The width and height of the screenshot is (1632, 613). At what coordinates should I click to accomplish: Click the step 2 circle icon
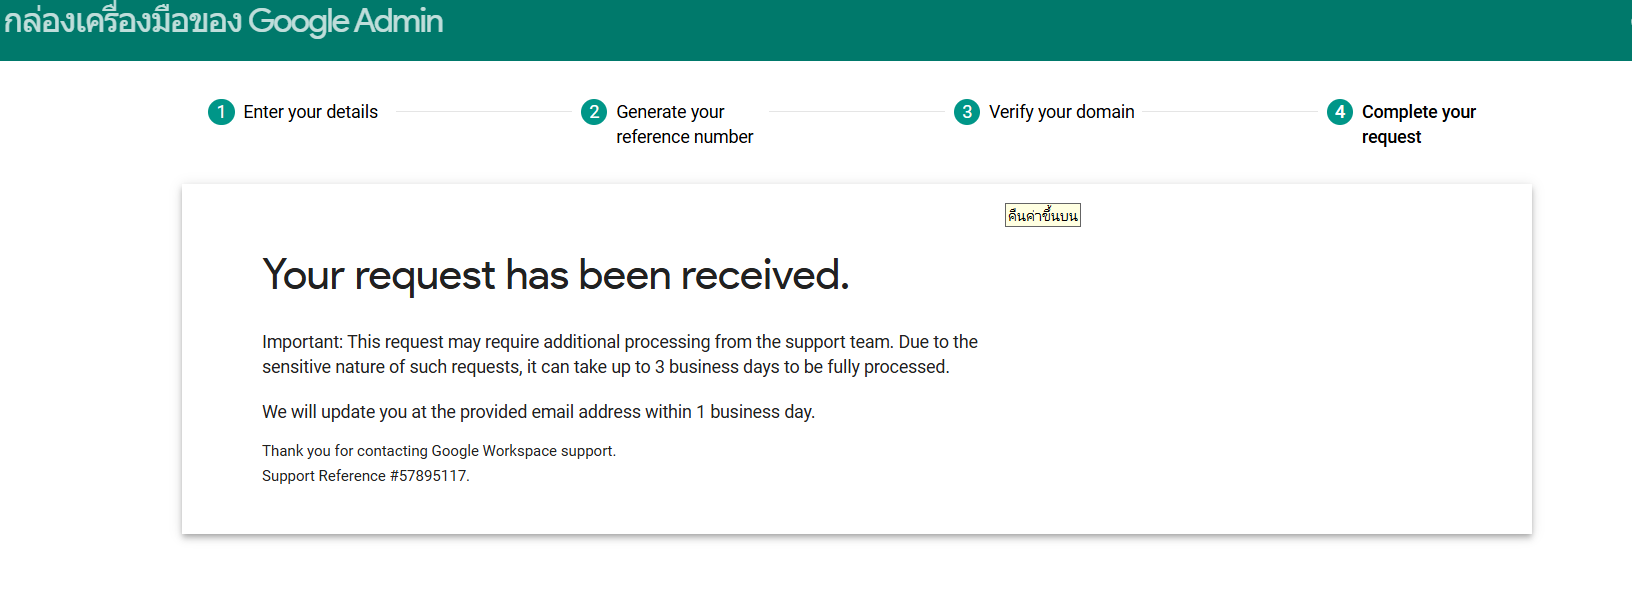coord(594,112)
